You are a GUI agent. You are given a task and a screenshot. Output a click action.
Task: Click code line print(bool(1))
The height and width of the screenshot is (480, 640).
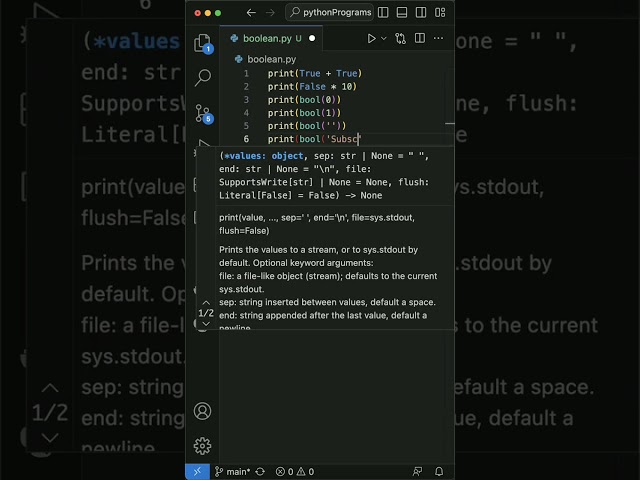coord(304,113)
